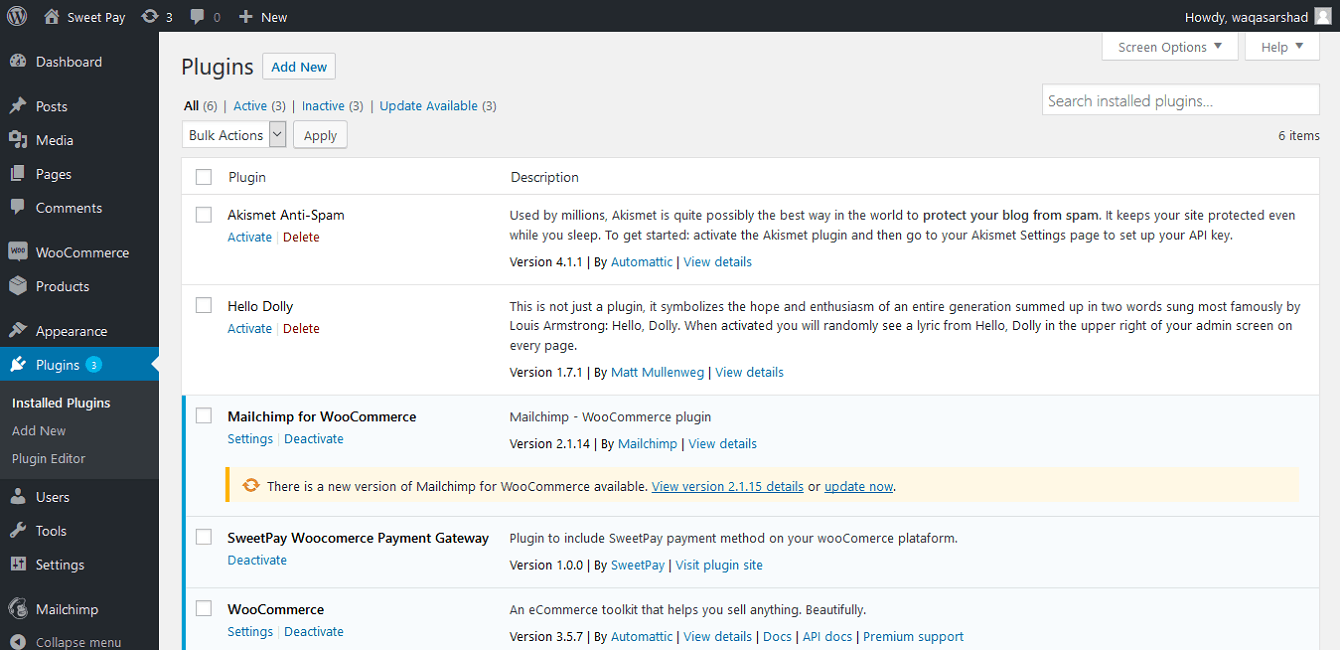The width and height of the screenshot is (1340, 650).
Task: Click the Sweet Pay home icon
Action: (x=52, y=16)
